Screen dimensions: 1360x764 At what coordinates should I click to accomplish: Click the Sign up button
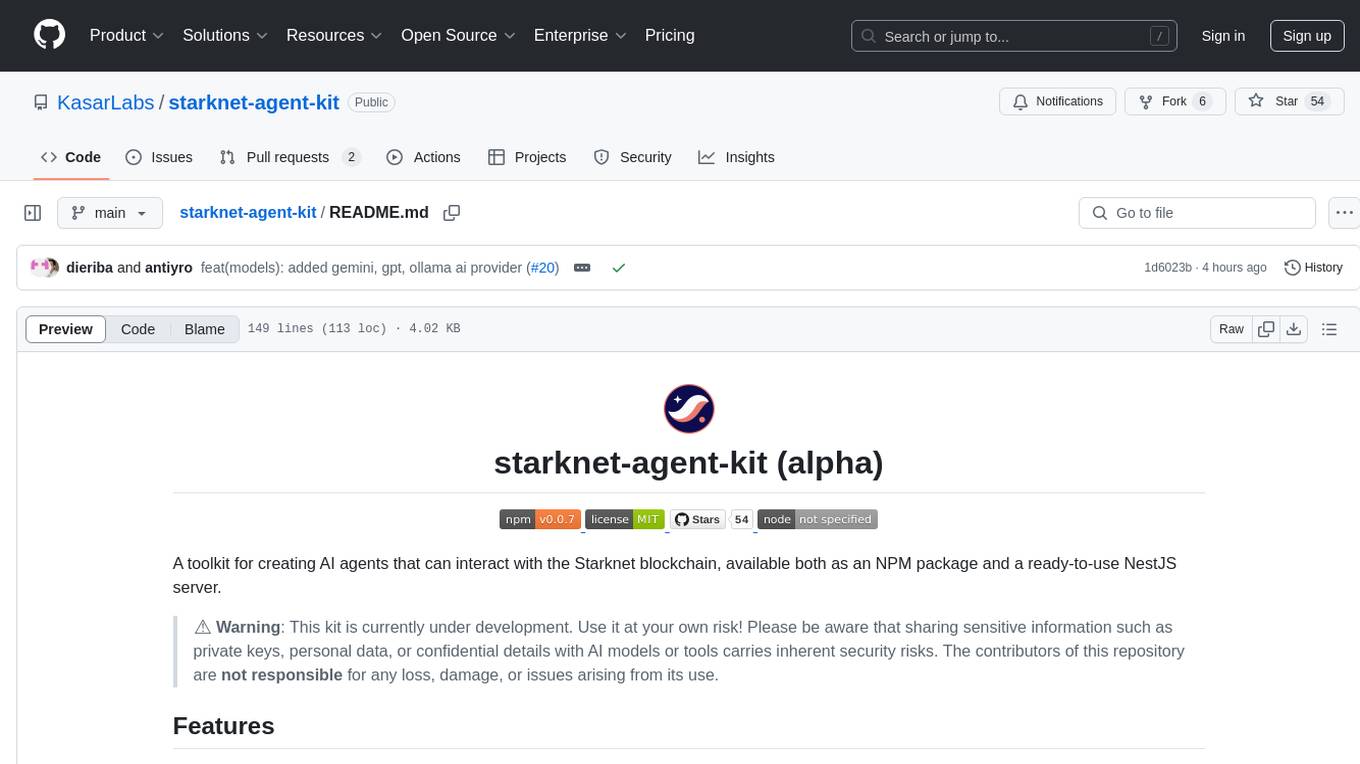[x=1307, y=36]
